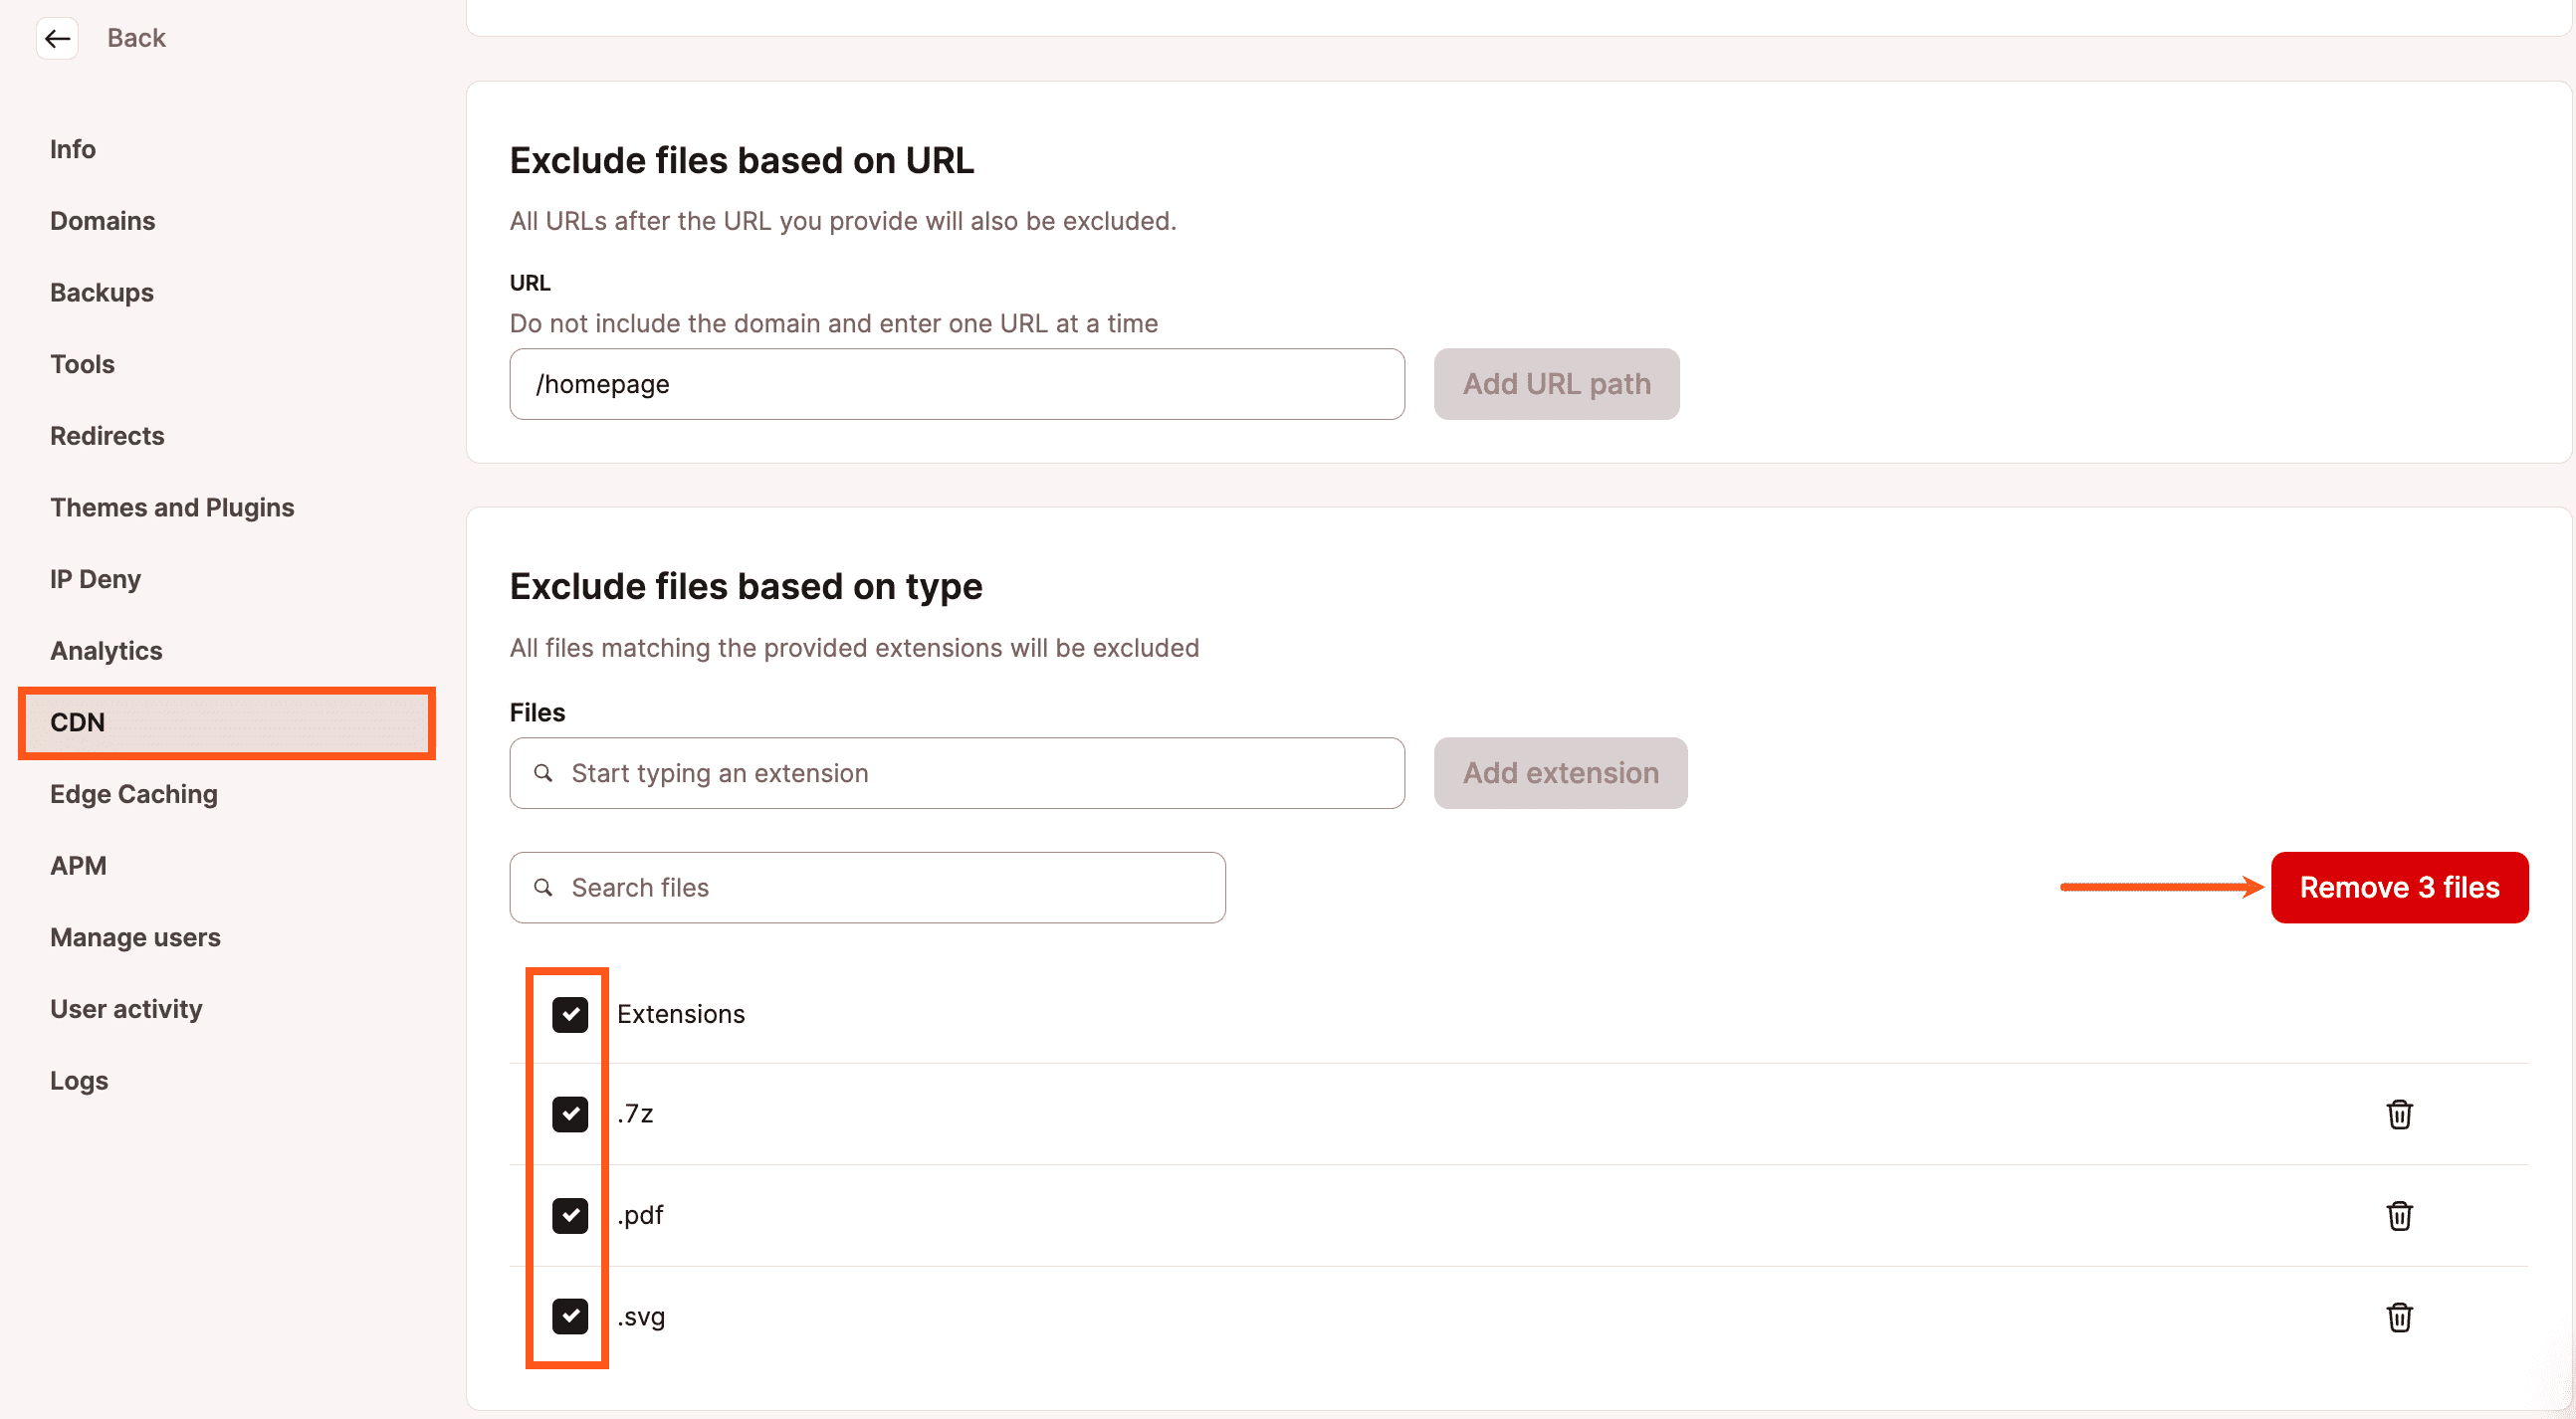This screenshot has width=2576, height=1419.
Task: Open the Analytics menu item
Action: click(x=107, y=649)
